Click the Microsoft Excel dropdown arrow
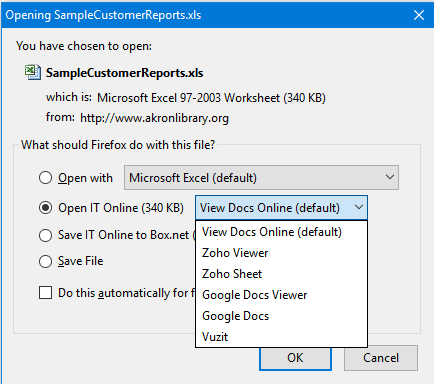This screenshot has width=434, height=384. 390,177
